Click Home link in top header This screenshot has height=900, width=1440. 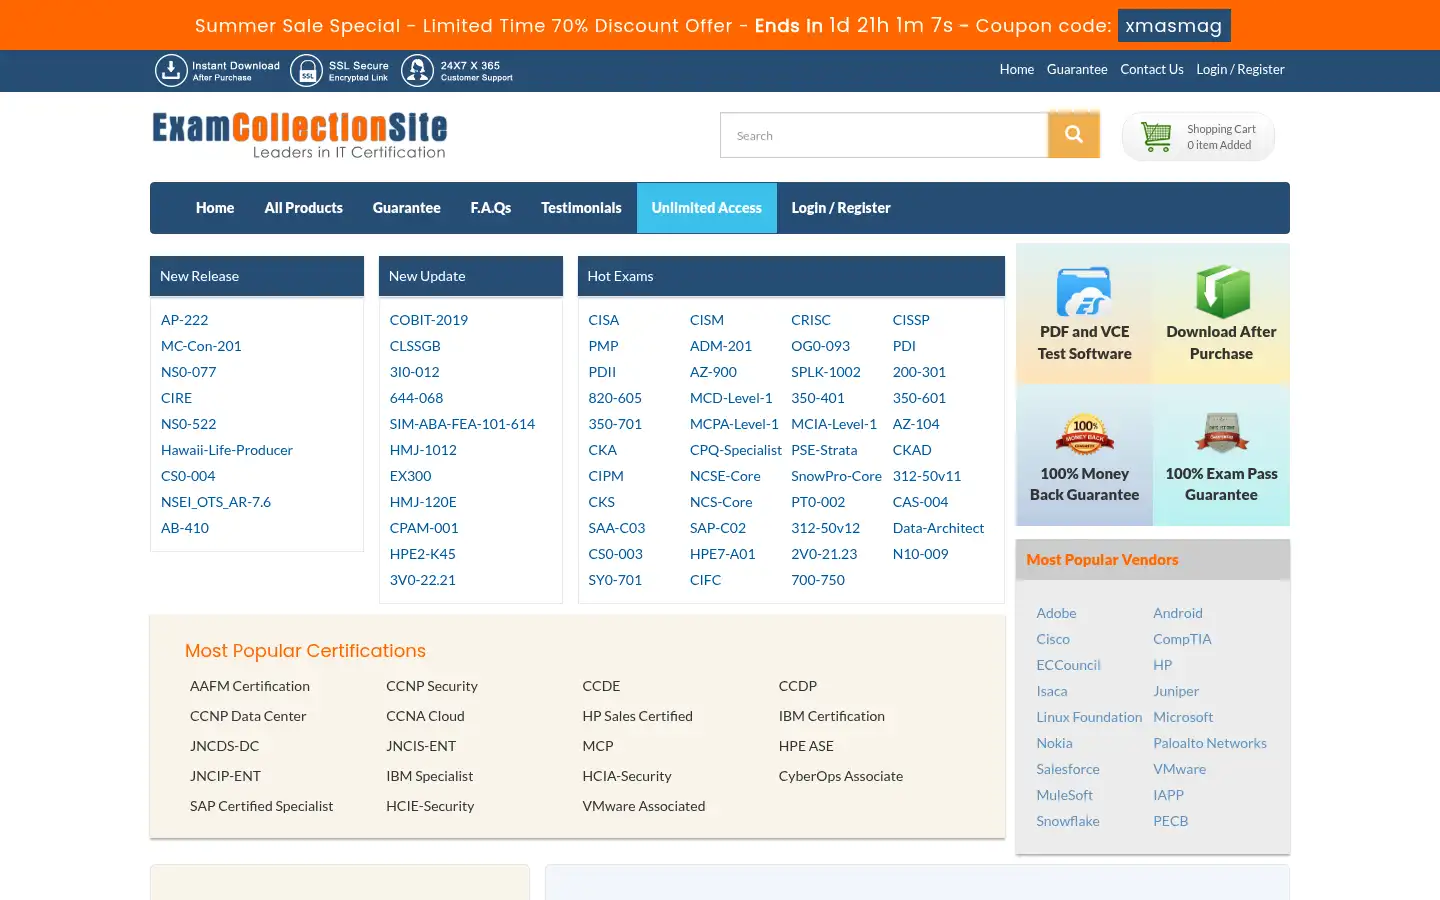click(x=1017, y=69)
